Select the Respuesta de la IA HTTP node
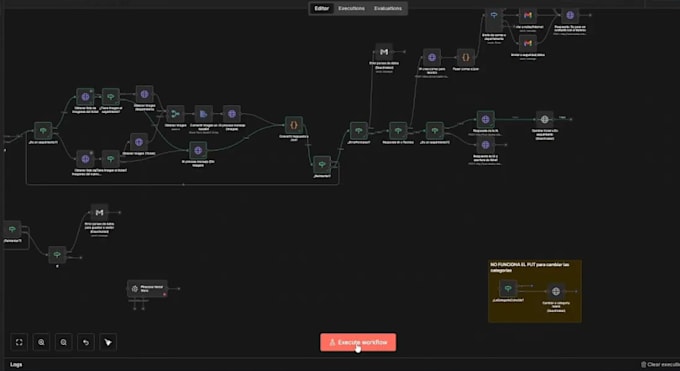680x371 pixels. (x=485, y=119)
